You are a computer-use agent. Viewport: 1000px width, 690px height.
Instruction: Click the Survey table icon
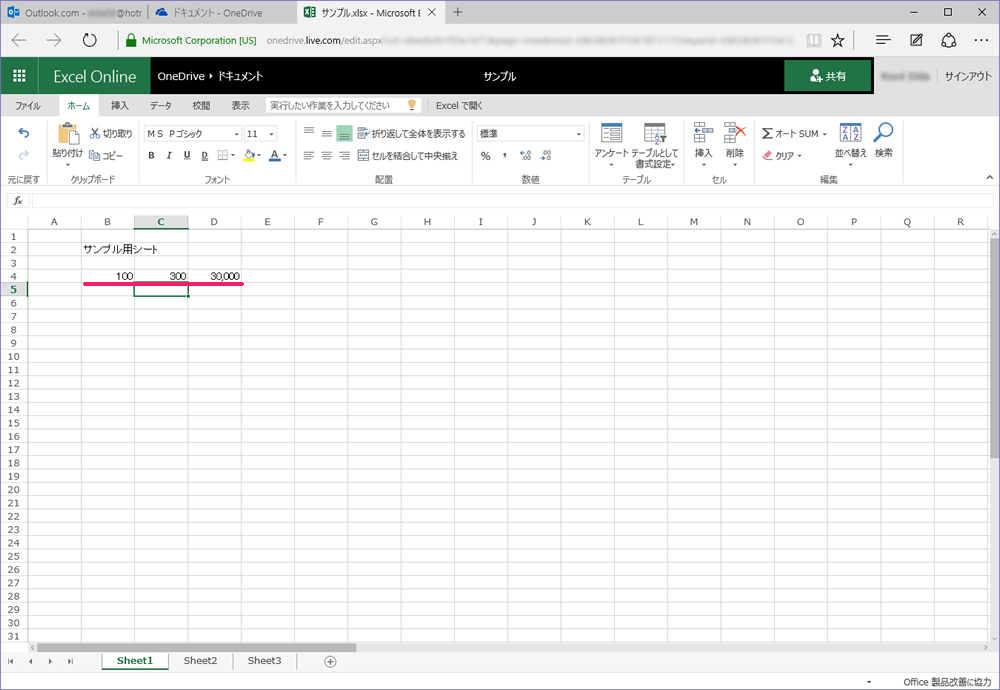click(611, 133)
